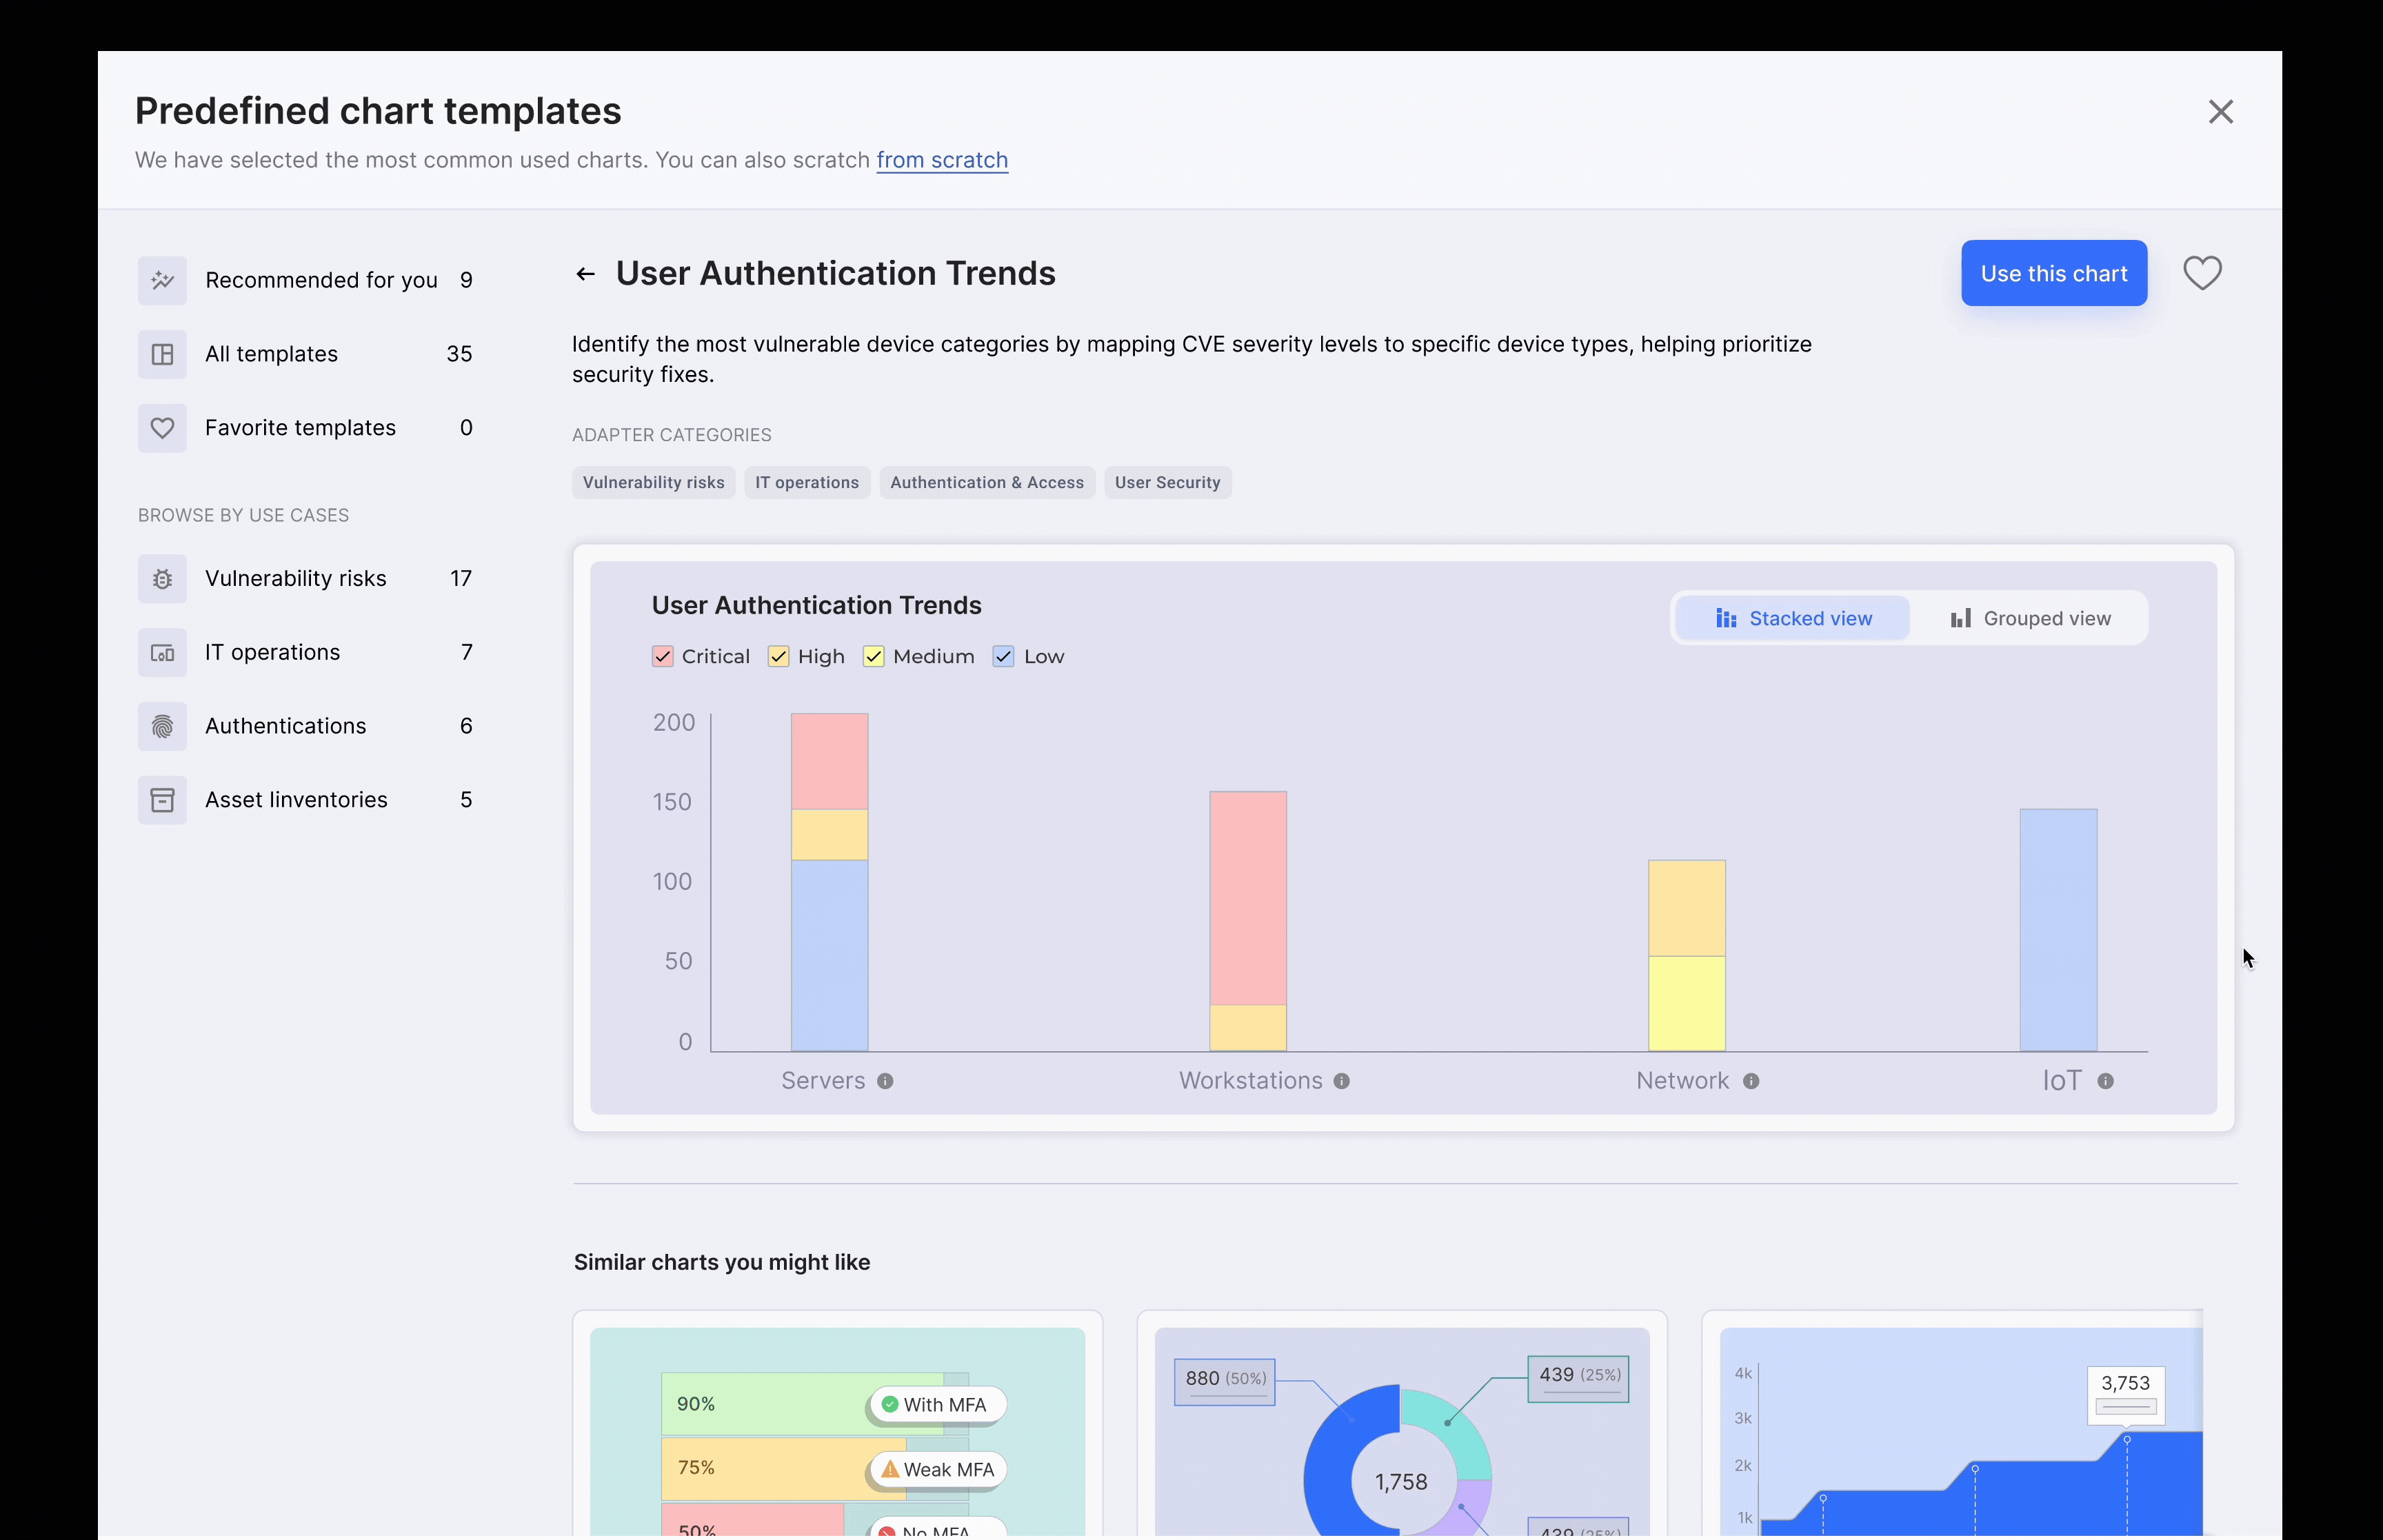Click the IoT axis label

[2062, 1081]
